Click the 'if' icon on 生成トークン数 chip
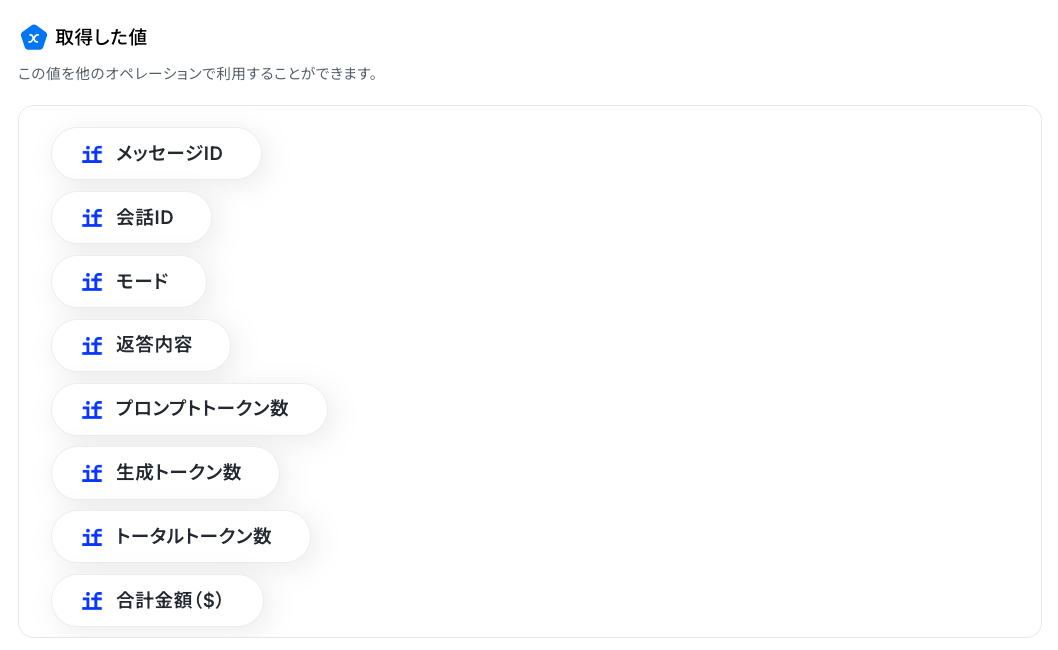This screenshot has width=1058, height=650. pos(92,474)
